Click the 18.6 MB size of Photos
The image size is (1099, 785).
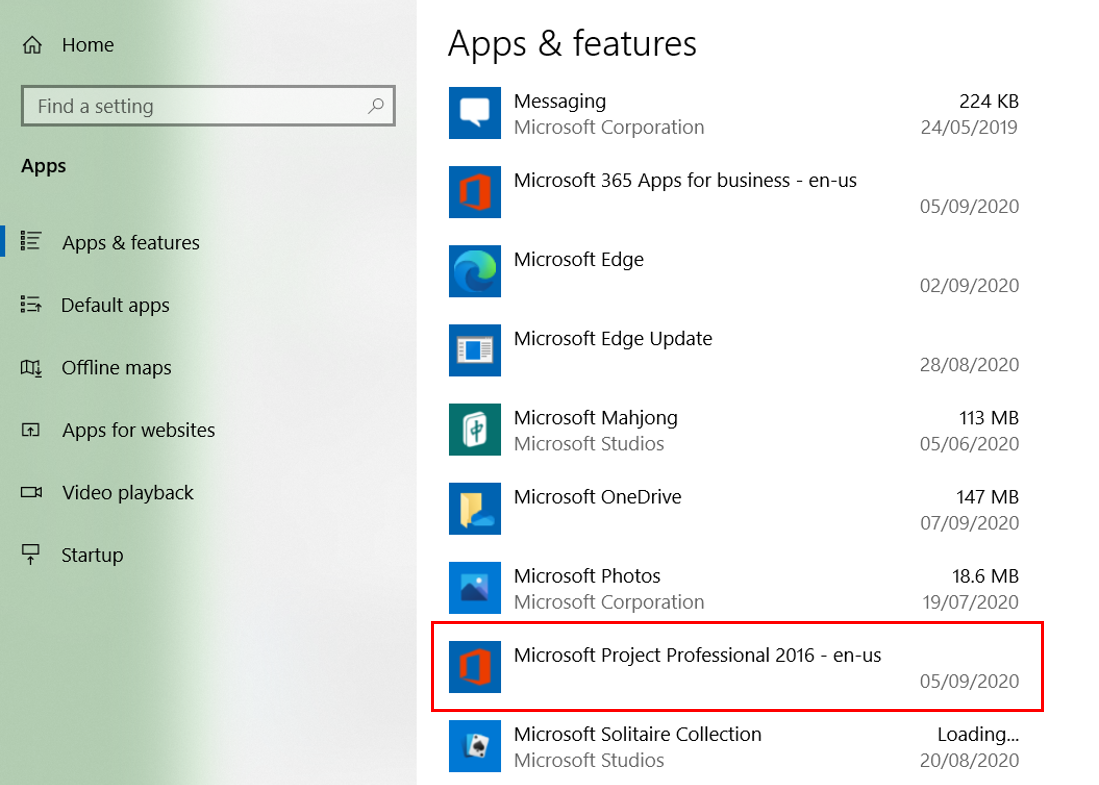coord(985,576)
